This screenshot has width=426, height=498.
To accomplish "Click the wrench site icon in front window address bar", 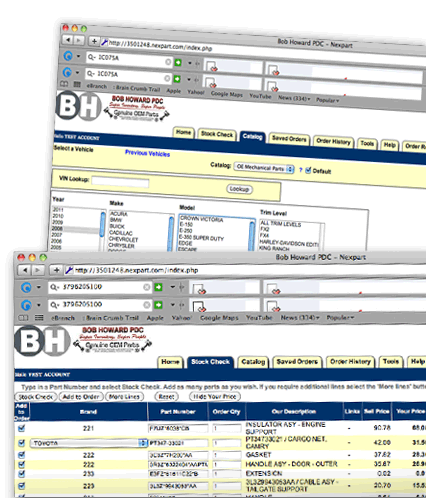I will pyautogui.click(x=68, y=270).
